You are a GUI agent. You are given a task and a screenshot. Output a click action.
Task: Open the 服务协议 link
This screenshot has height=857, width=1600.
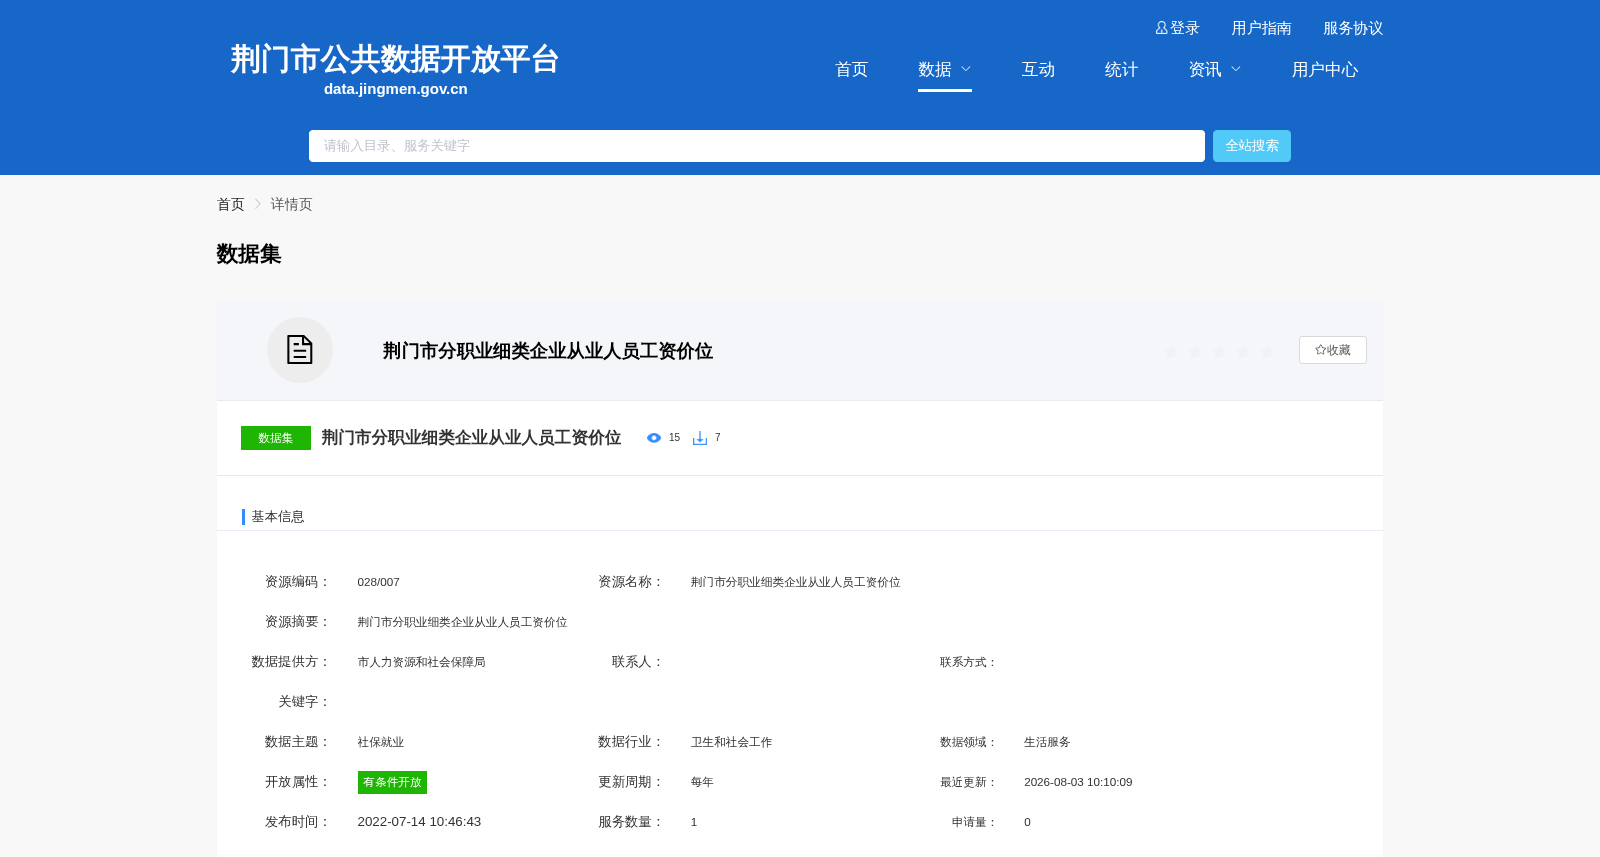tap(1353, 28)
